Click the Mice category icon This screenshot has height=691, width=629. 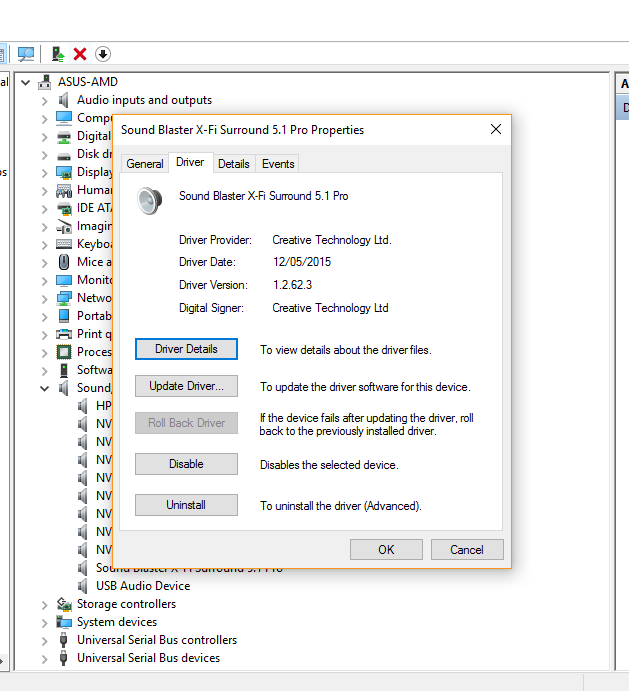64,262
